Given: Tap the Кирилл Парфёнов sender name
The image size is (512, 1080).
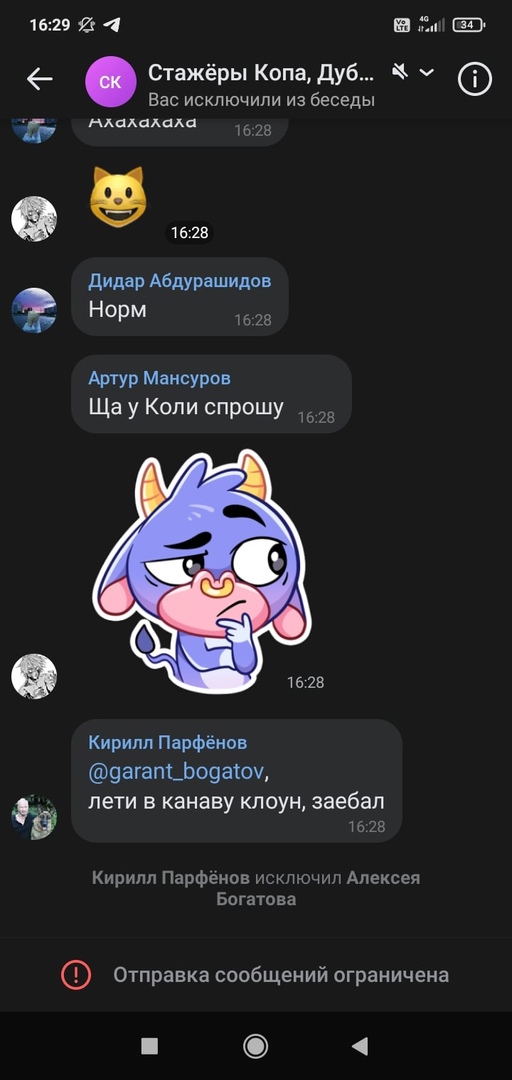Looking at the screenshot, I should pos(167,742).
